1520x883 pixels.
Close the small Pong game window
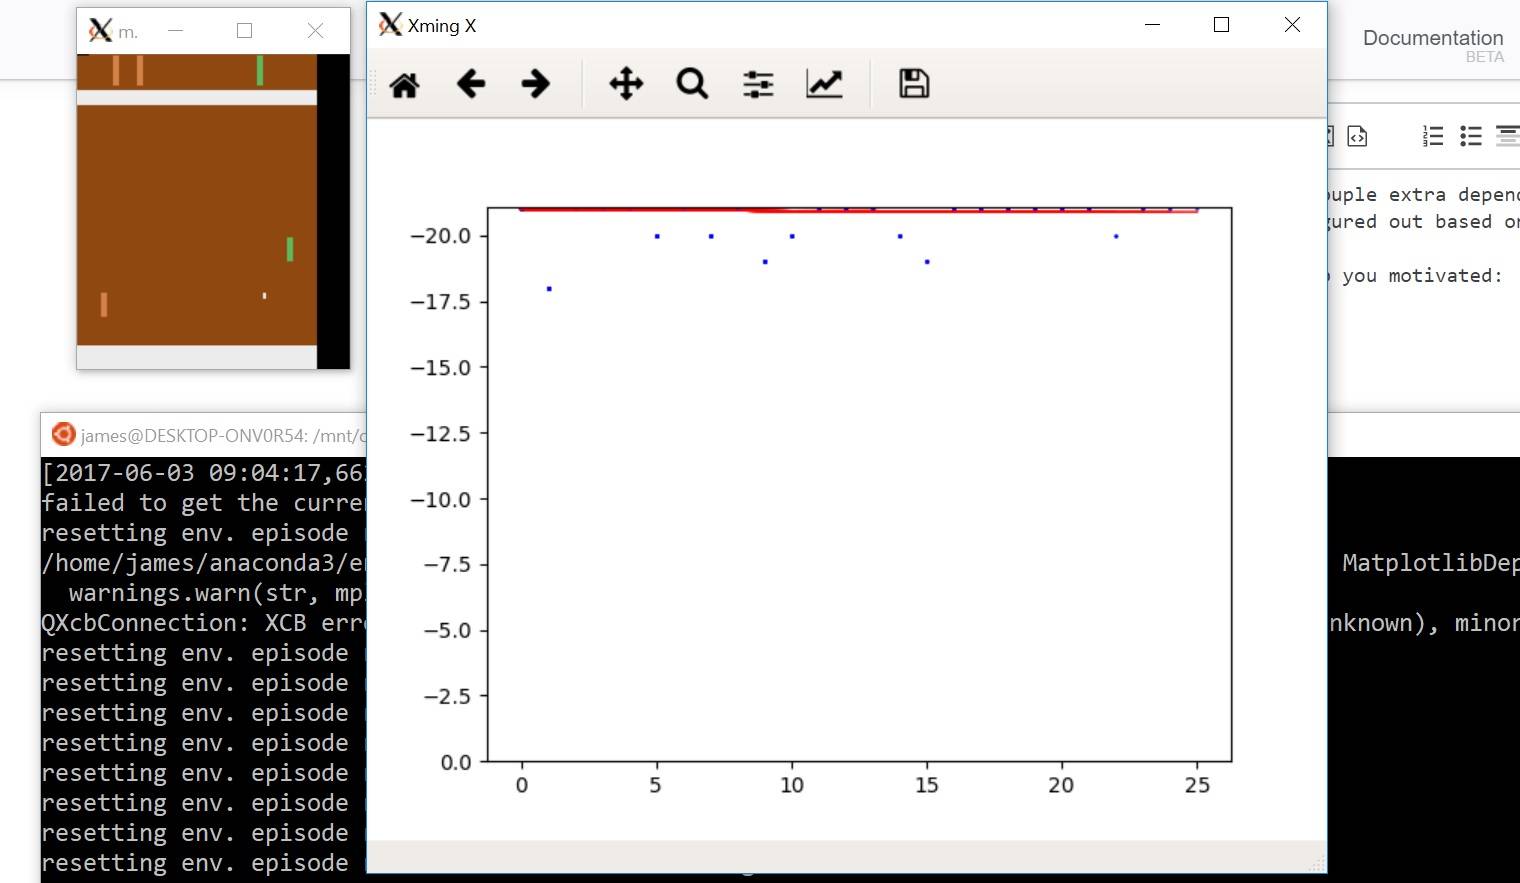click(x=315, y=31)
